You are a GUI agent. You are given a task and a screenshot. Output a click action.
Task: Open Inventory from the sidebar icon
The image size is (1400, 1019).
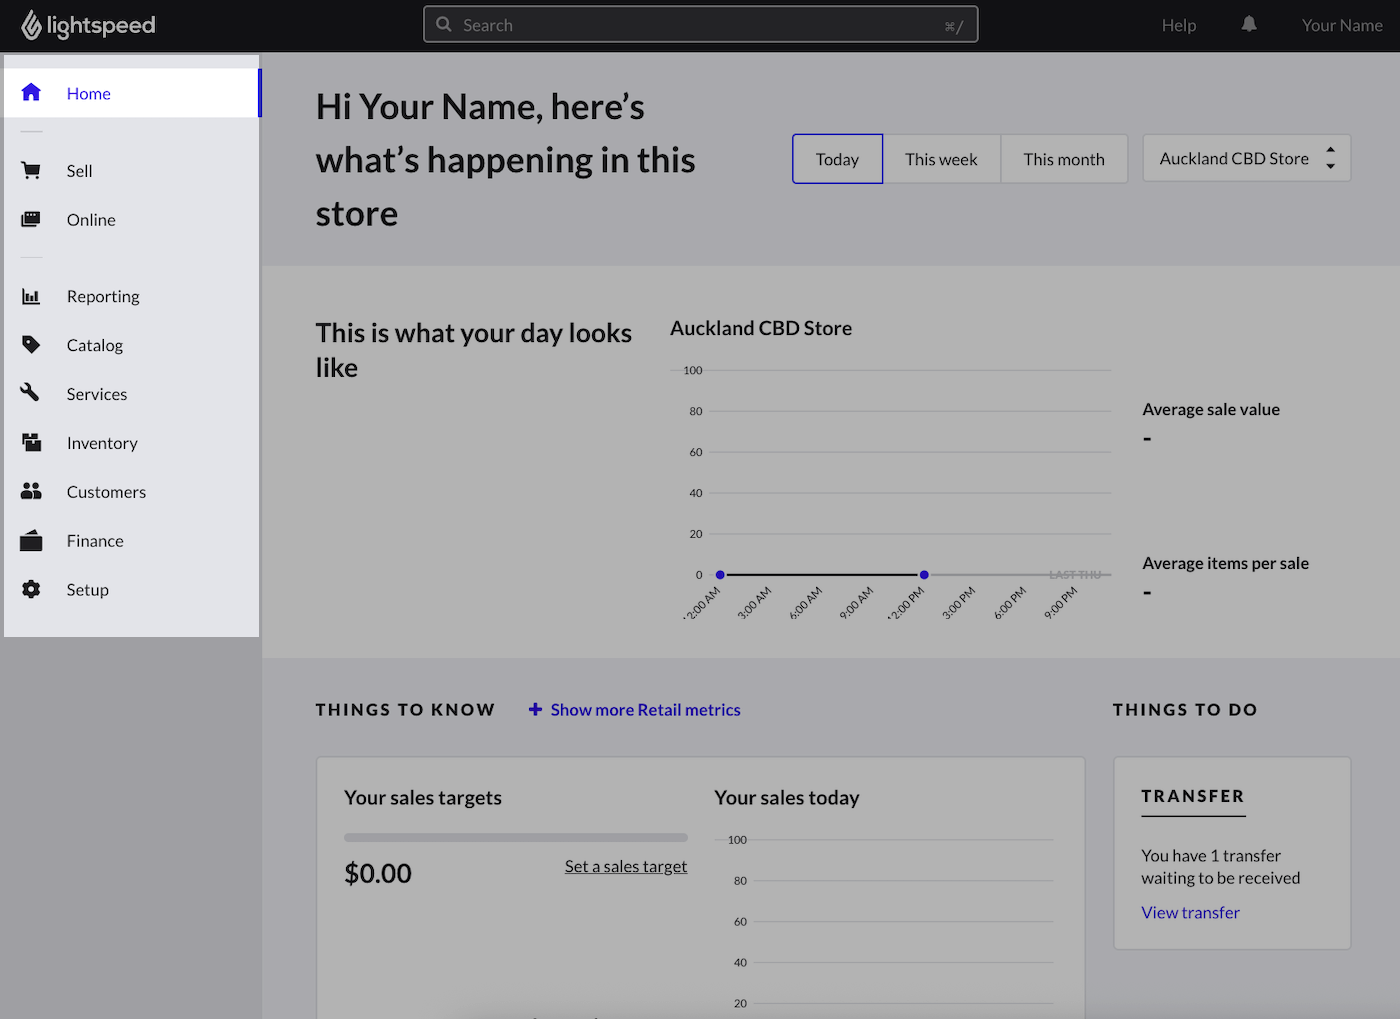tap(31, 442)
